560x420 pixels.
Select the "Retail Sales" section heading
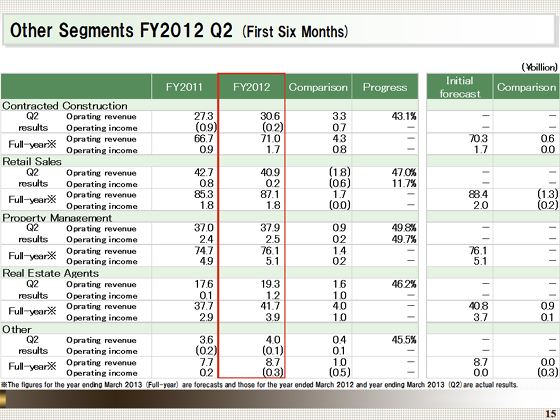click(x=32, y=161)
